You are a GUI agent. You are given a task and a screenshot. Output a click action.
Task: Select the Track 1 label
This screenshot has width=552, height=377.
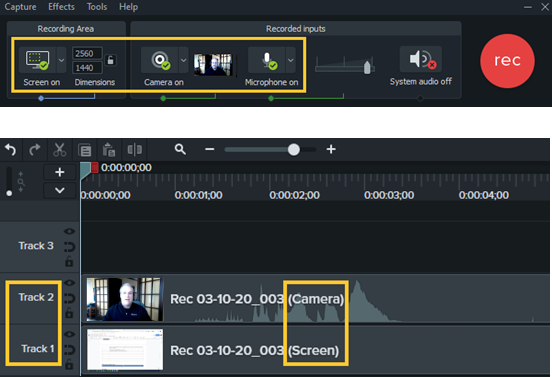(38, 348)
